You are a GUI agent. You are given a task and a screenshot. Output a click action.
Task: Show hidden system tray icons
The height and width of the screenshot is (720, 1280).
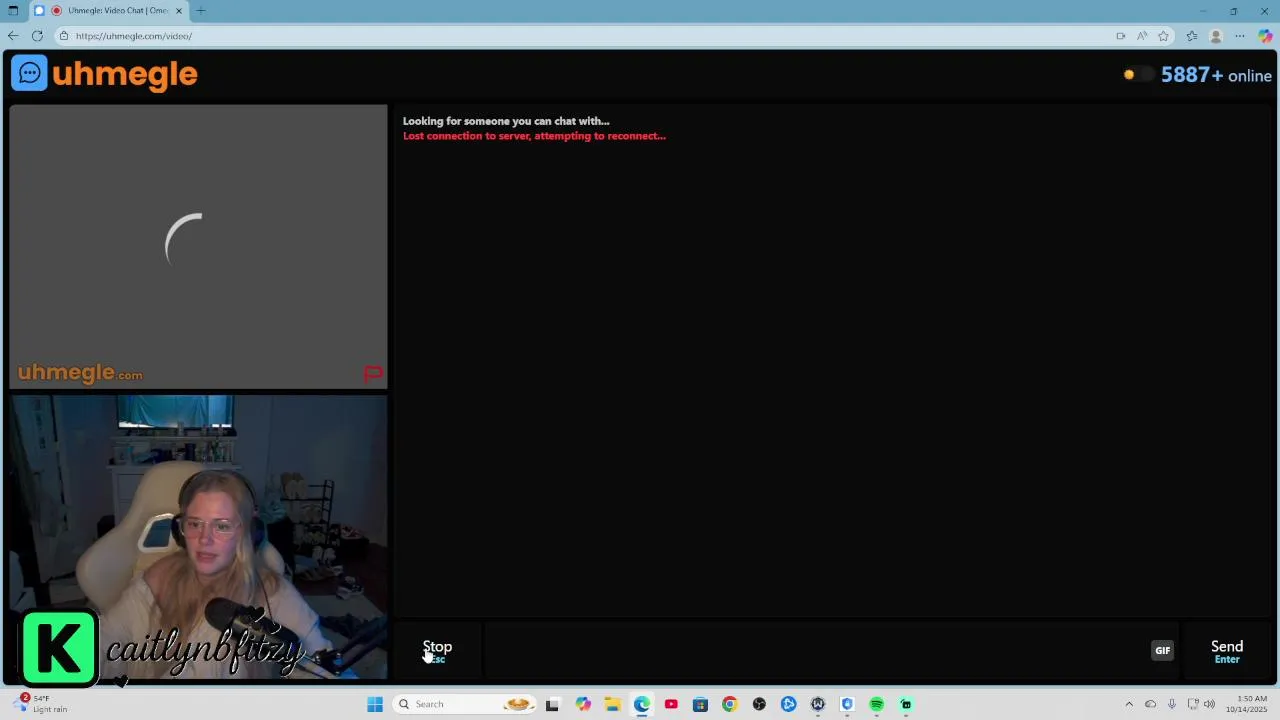[1129, 704]
